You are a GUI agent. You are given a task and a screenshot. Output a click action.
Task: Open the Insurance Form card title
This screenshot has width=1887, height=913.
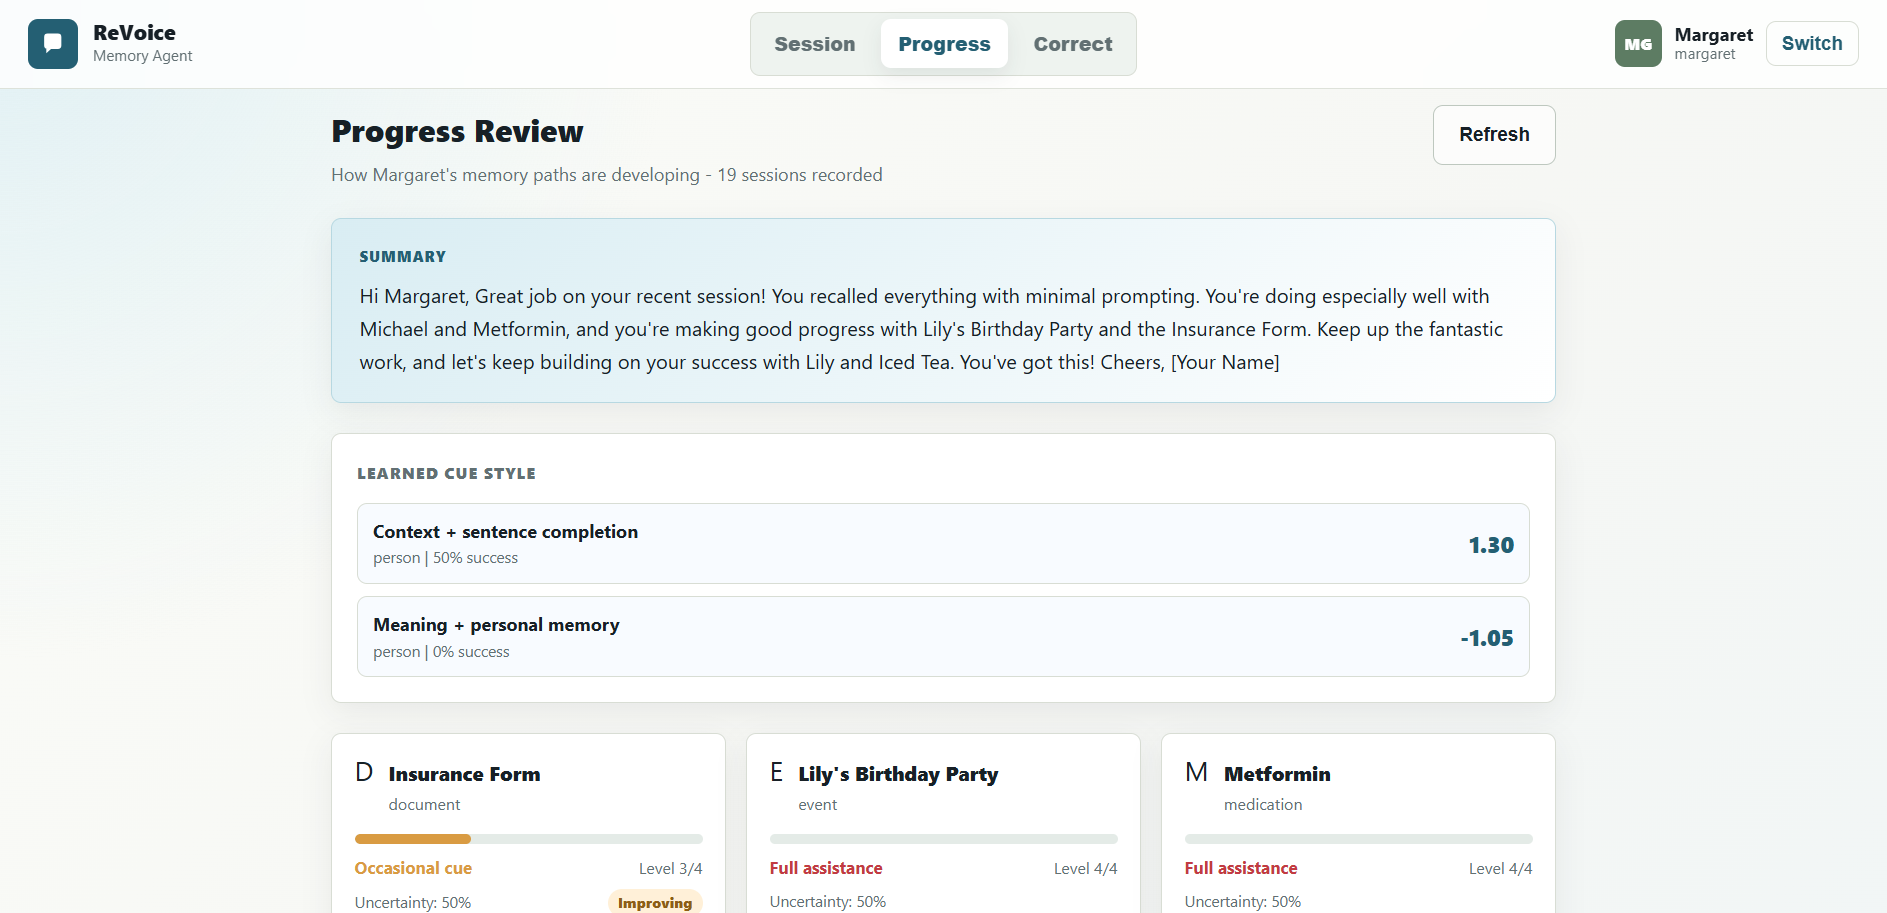(x=464, y=774)
